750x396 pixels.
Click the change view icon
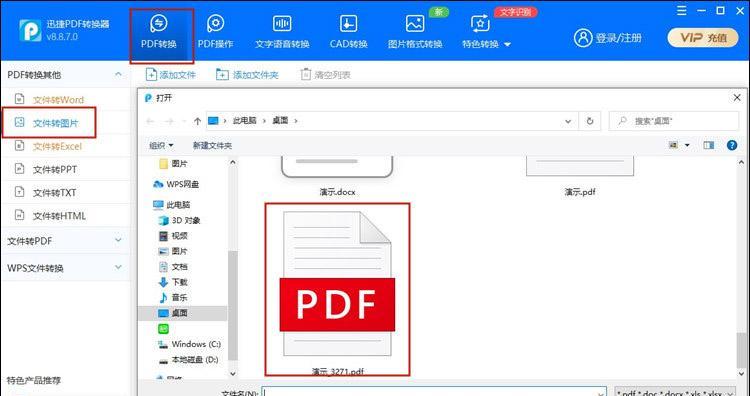674,145
